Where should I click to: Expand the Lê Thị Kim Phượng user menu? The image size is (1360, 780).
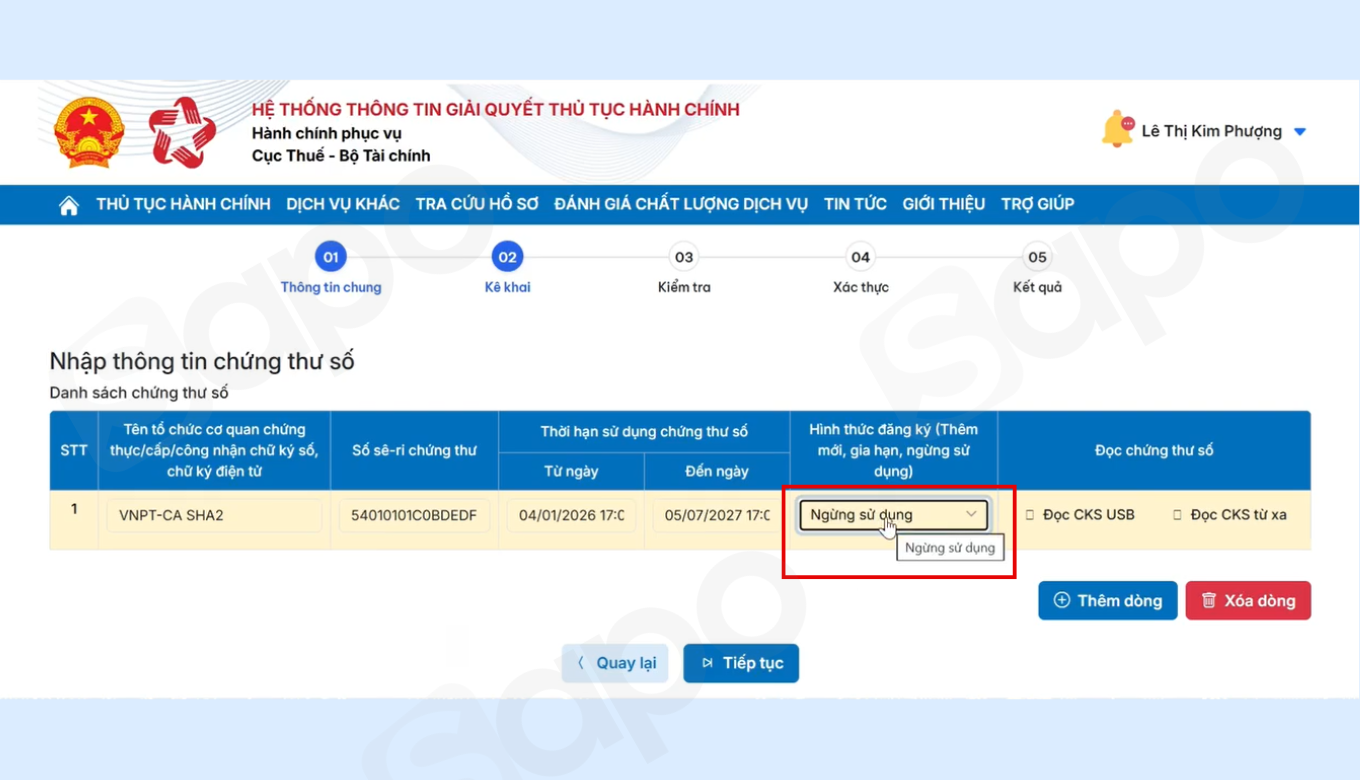1300,132
